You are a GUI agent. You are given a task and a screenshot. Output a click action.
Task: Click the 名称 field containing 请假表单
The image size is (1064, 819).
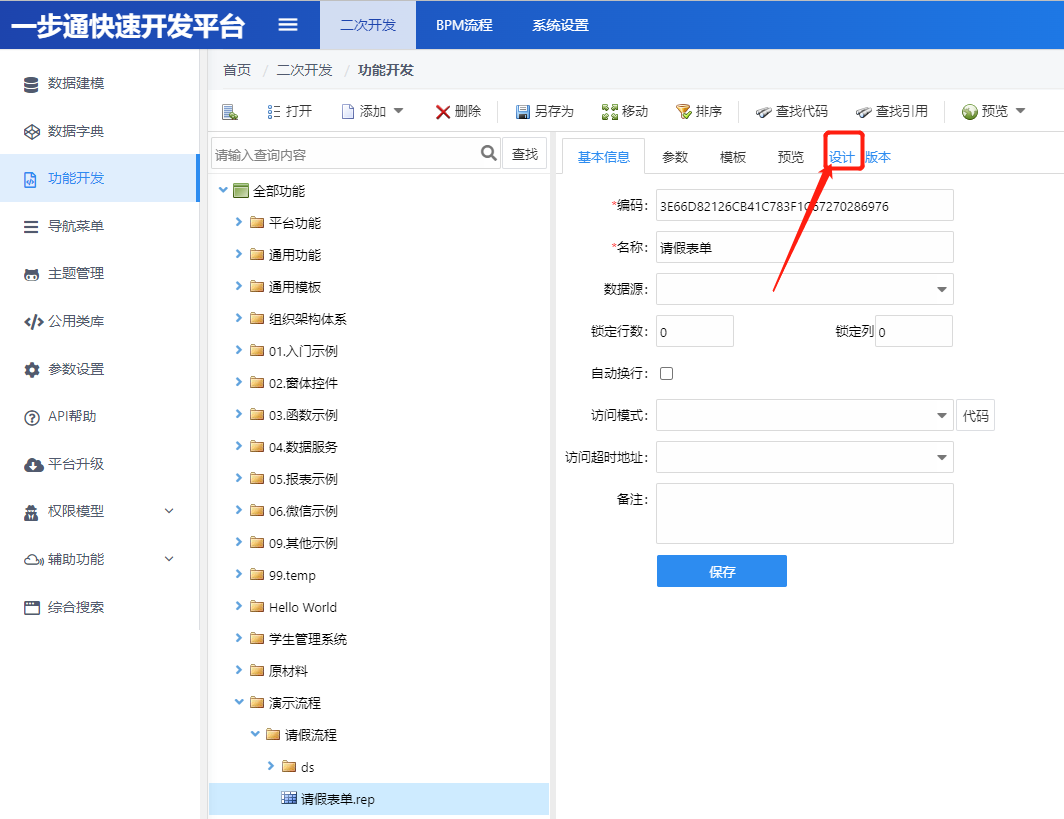[804, 248]
